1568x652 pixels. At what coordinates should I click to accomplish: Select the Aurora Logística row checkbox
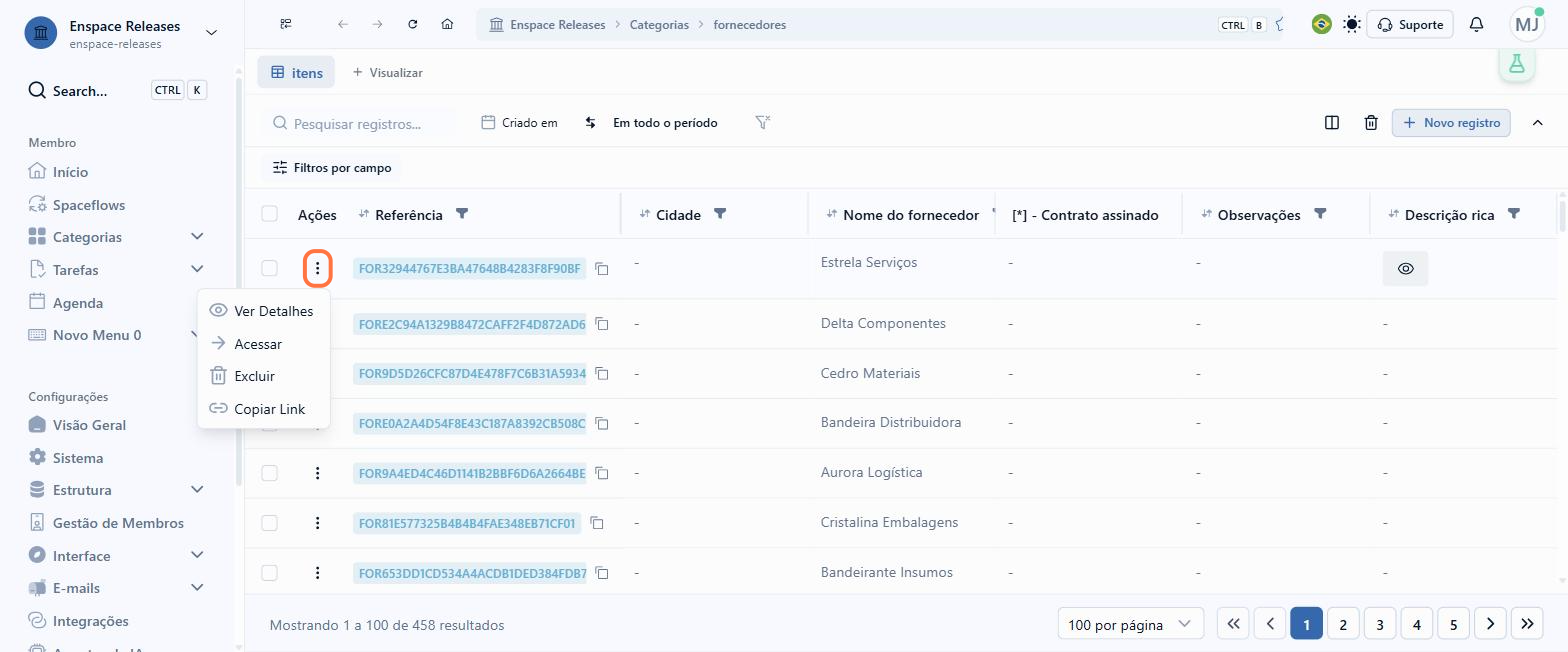click(269, 473)
